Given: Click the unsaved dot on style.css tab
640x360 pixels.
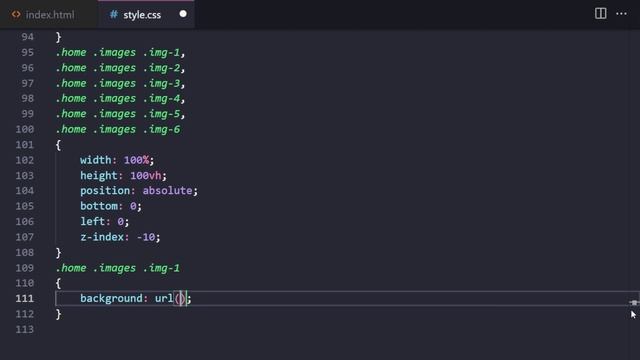Looking at the screenshot, I should click(183, 14).
